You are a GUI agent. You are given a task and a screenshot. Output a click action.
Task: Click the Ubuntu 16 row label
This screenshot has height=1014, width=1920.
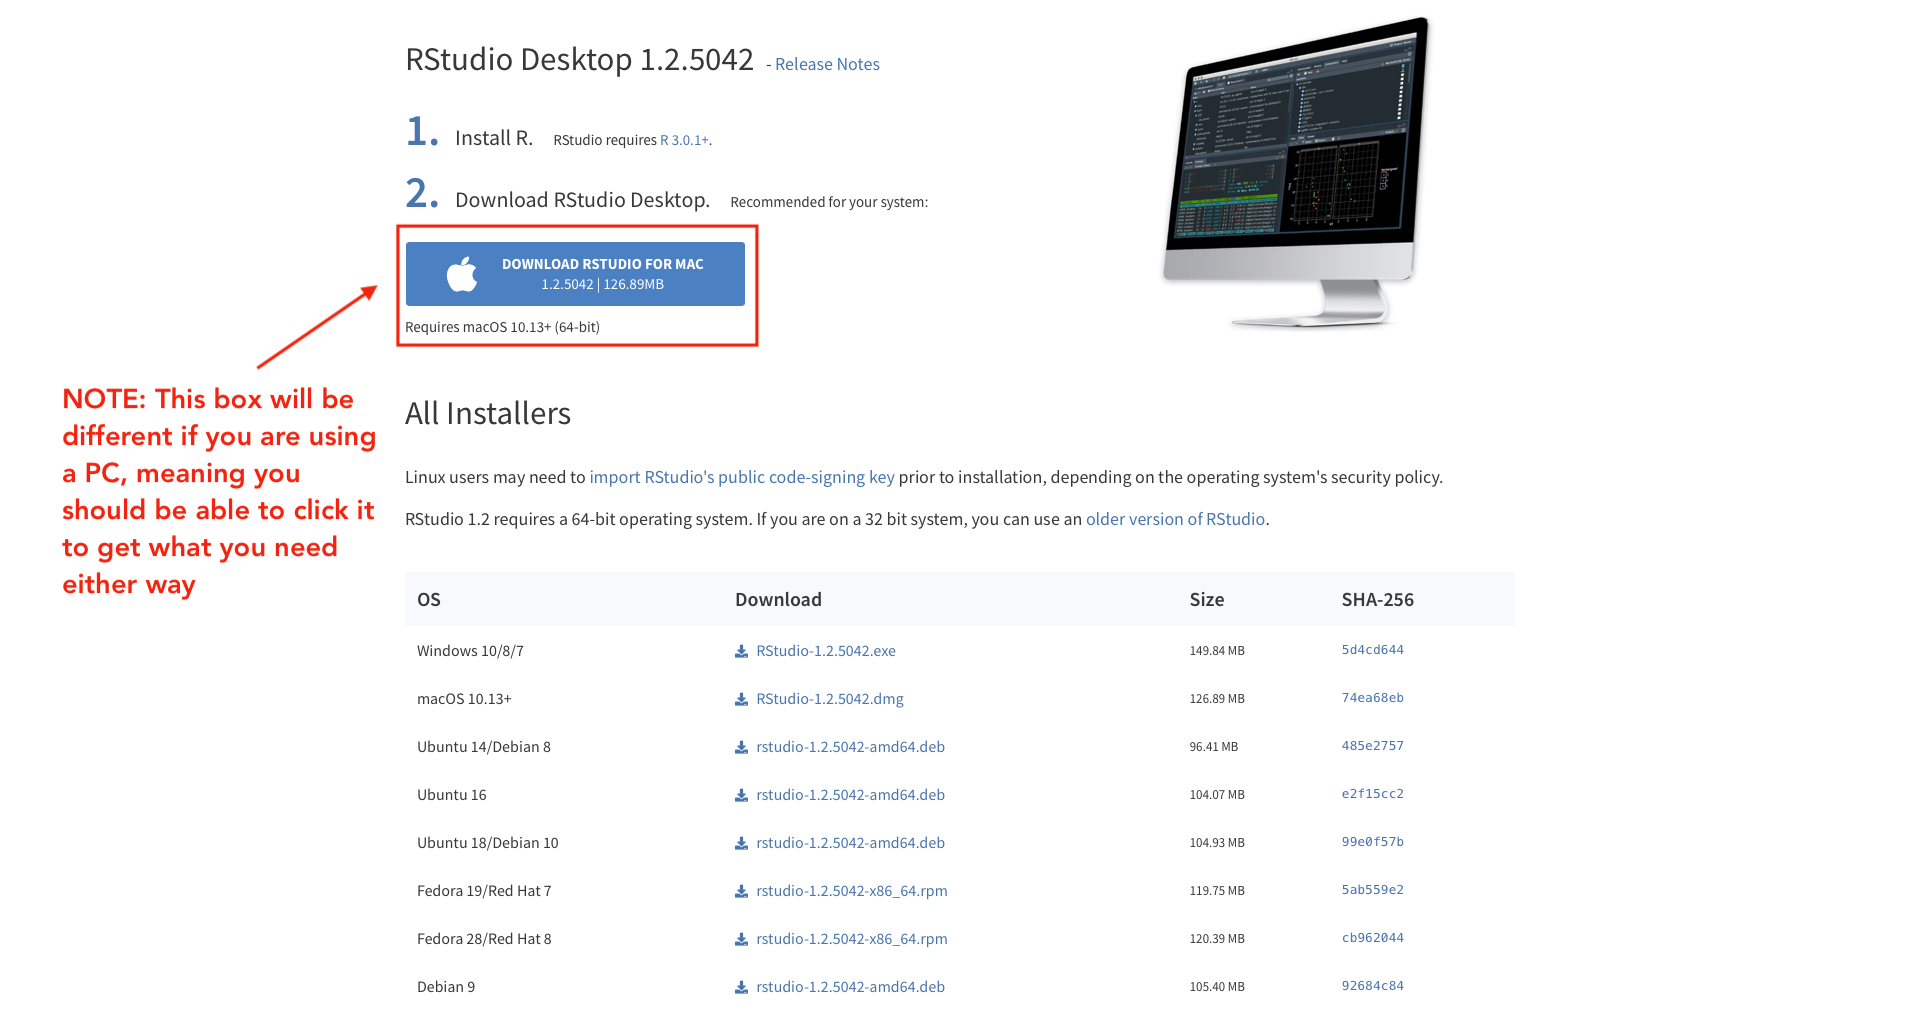[x=452, y=795]
